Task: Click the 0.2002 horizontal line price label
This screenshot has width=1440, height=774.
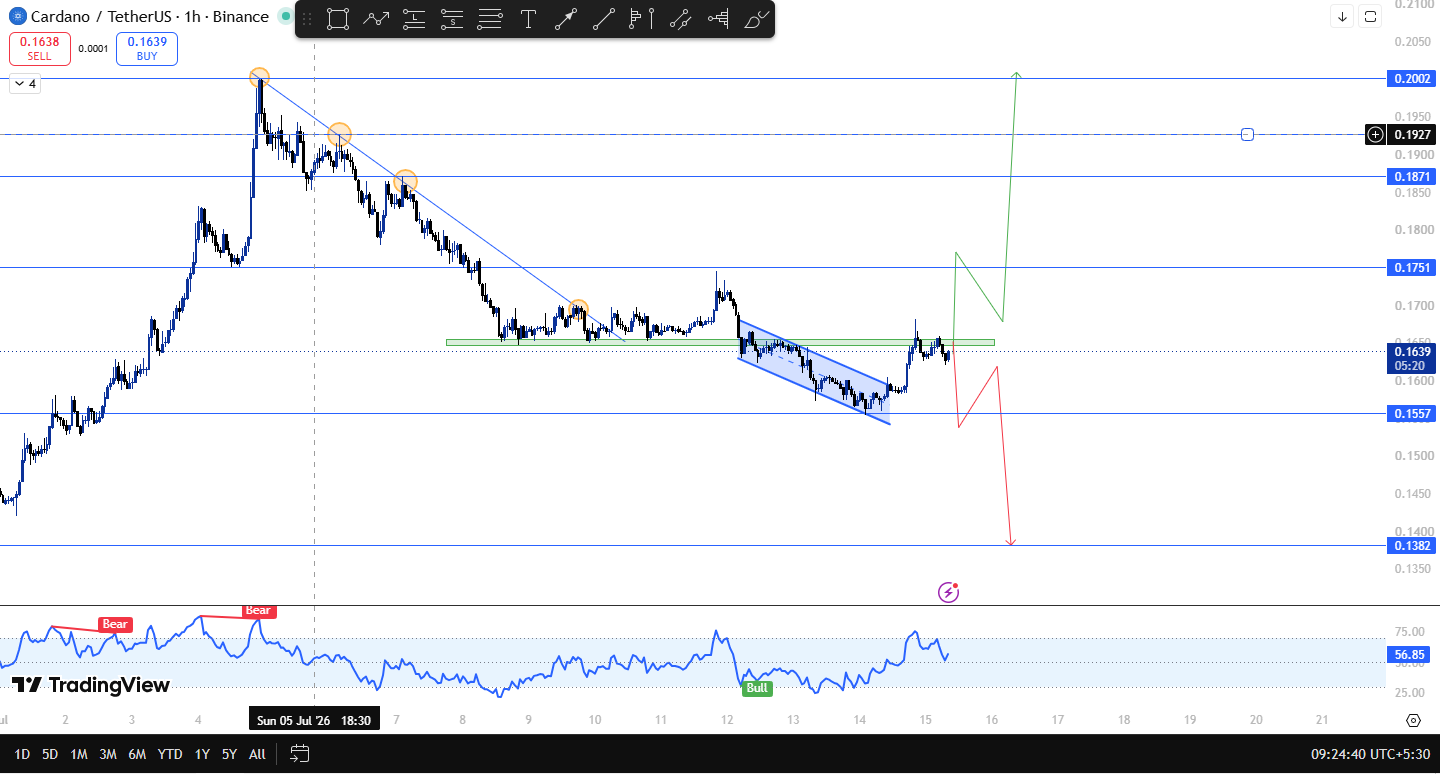Action: coord(1411,78)
